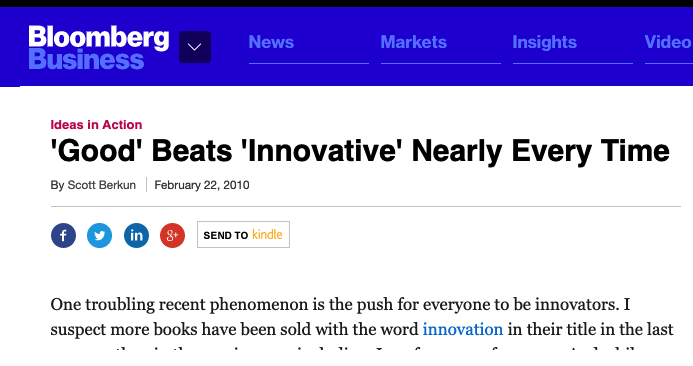Open the Video section in header
The width and height of the screenshot is (693, 366).
click(668, 42)
